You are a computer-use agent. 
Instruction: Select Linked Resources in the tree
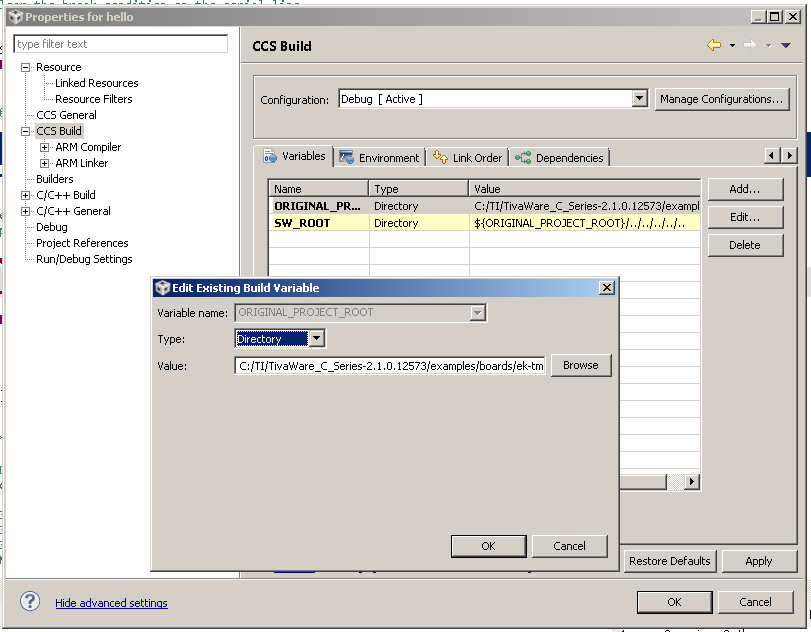(97, 83)
